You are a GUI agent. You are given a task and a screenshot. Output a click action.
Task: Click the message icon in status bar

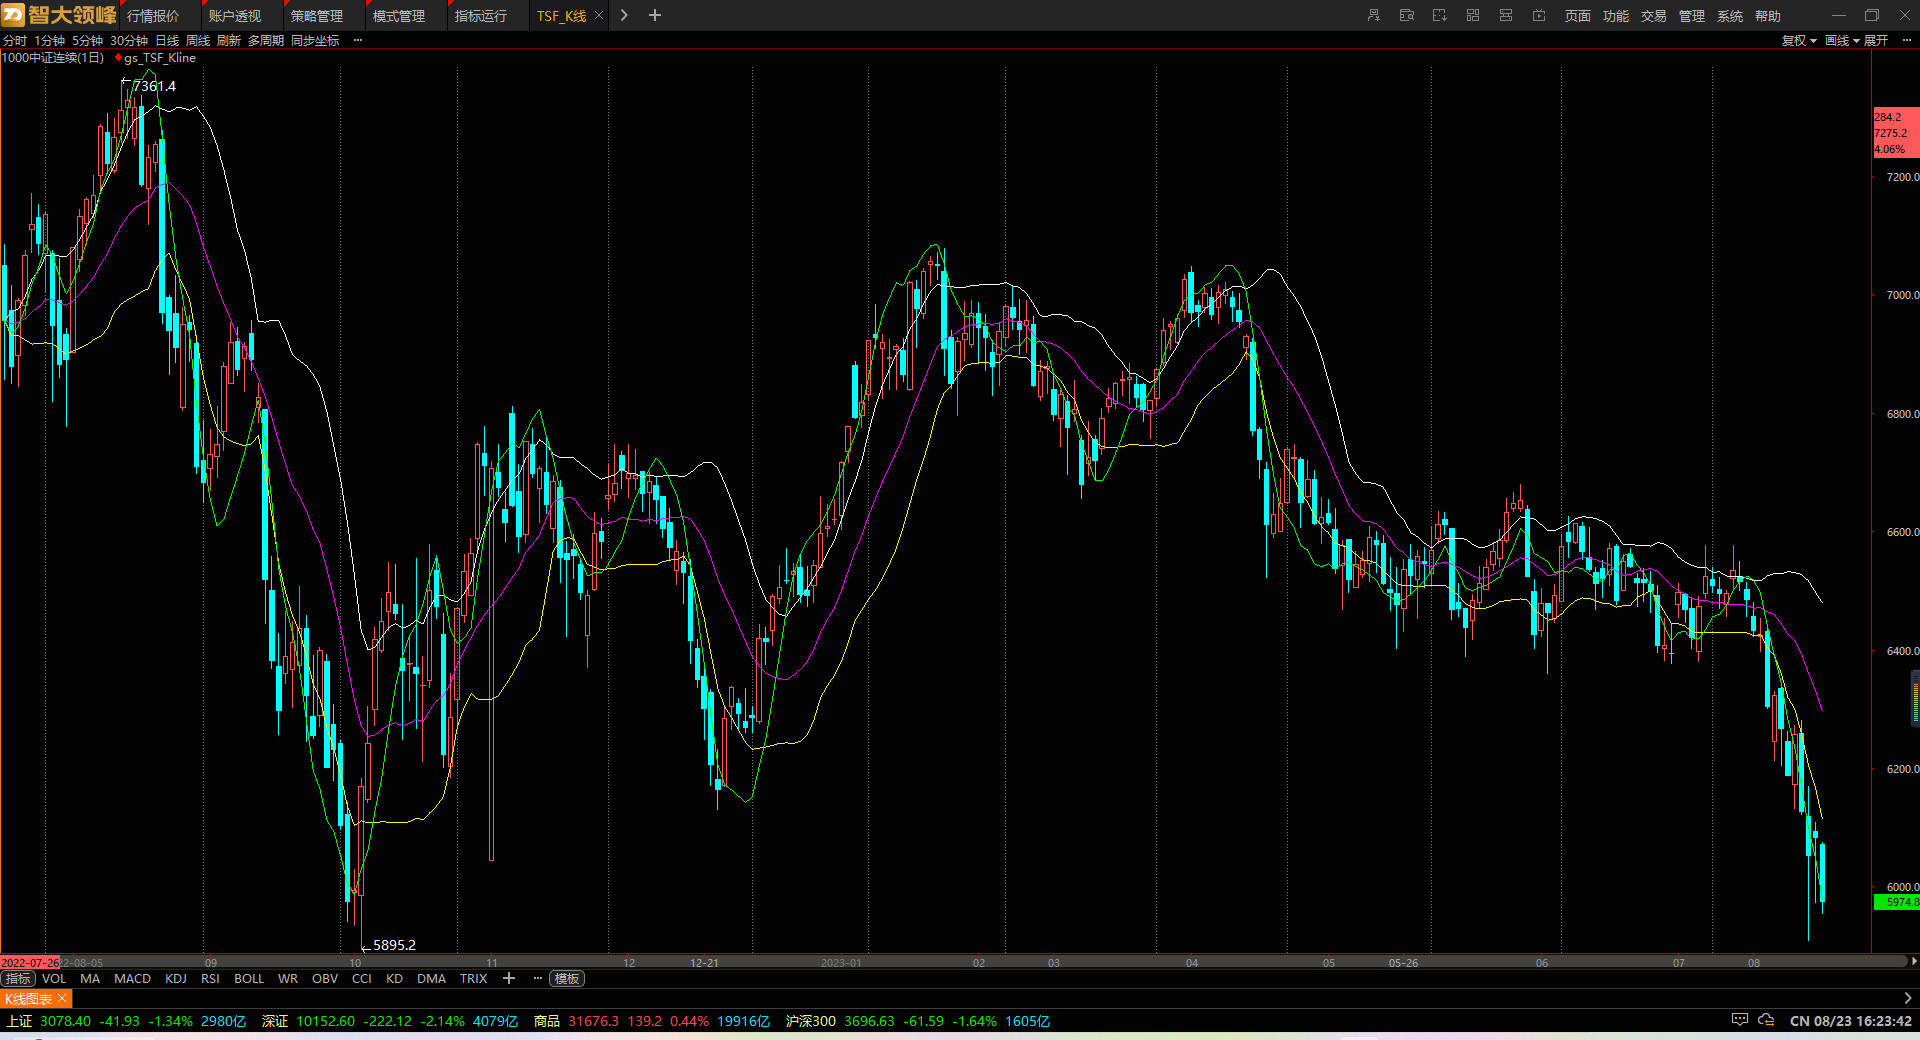tap(1740, 1020)
